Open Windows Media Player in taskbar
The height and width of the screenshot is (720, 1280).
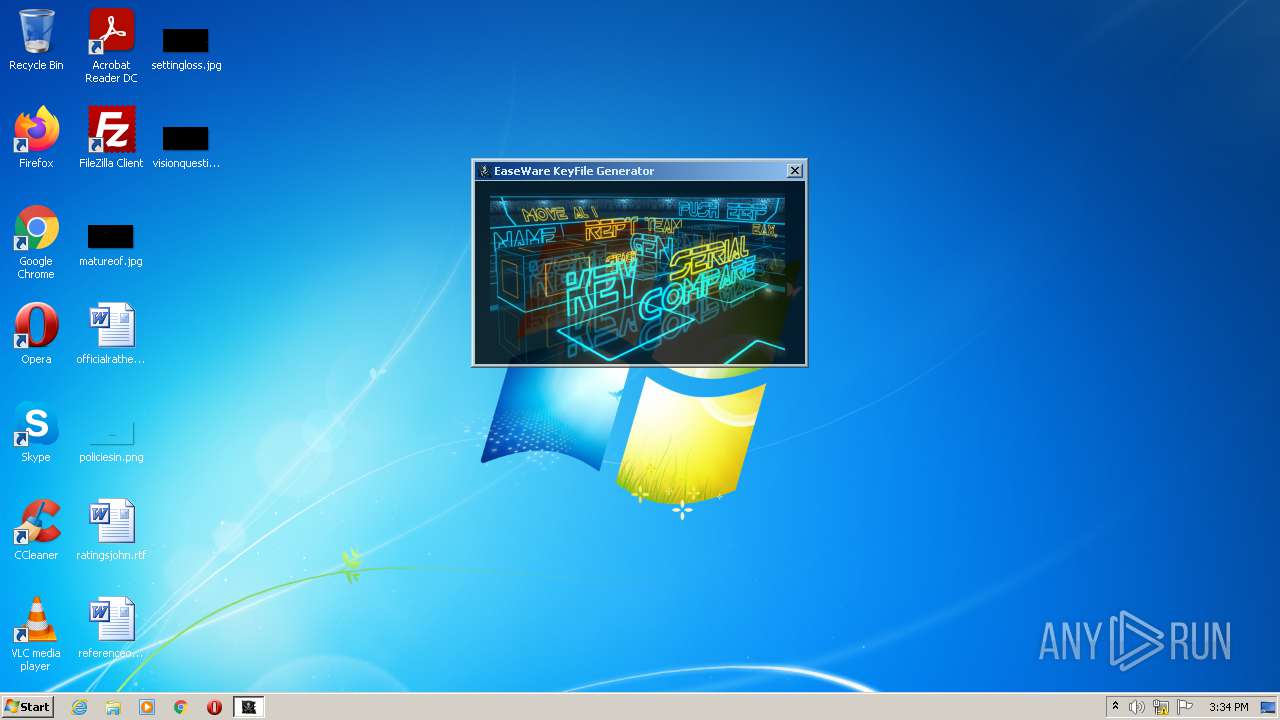point(147,707)
